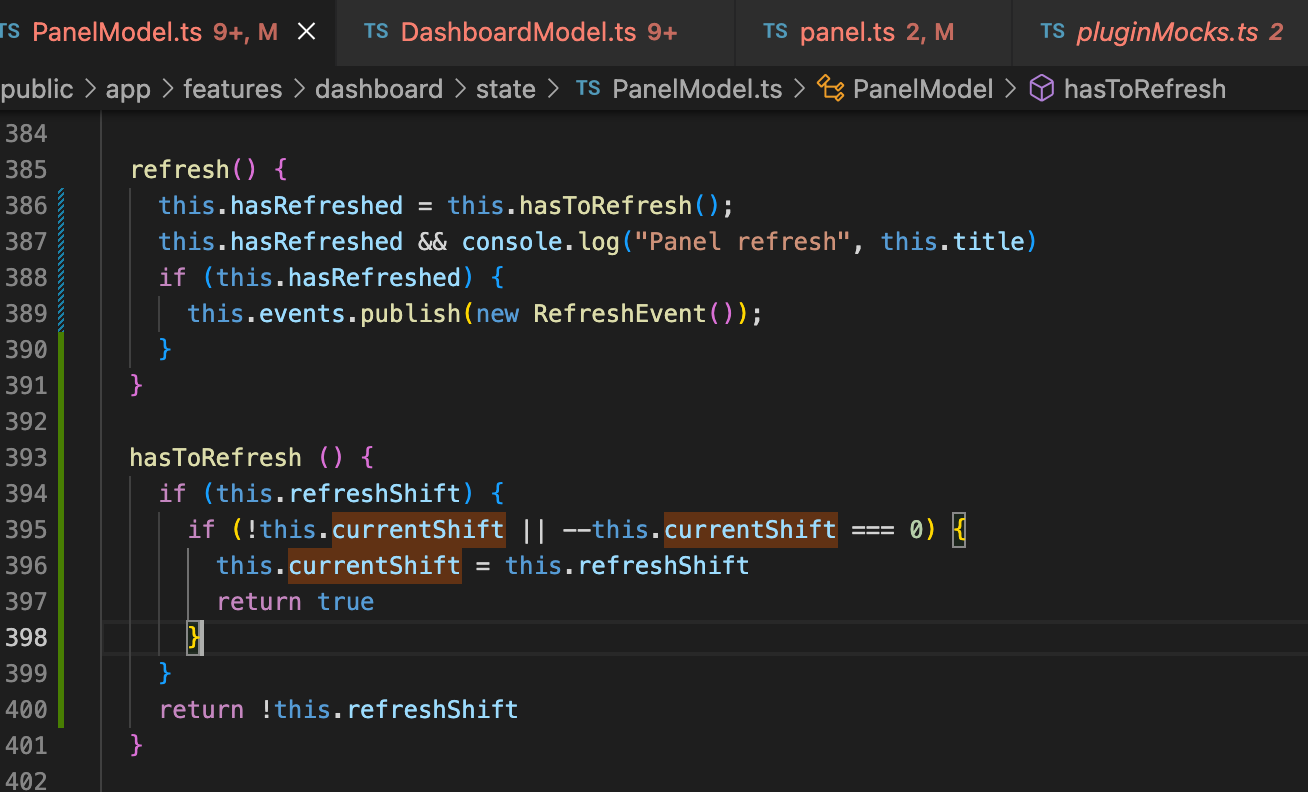Click the TS icon on pluginMocks.ts tab

point(1053,31)
